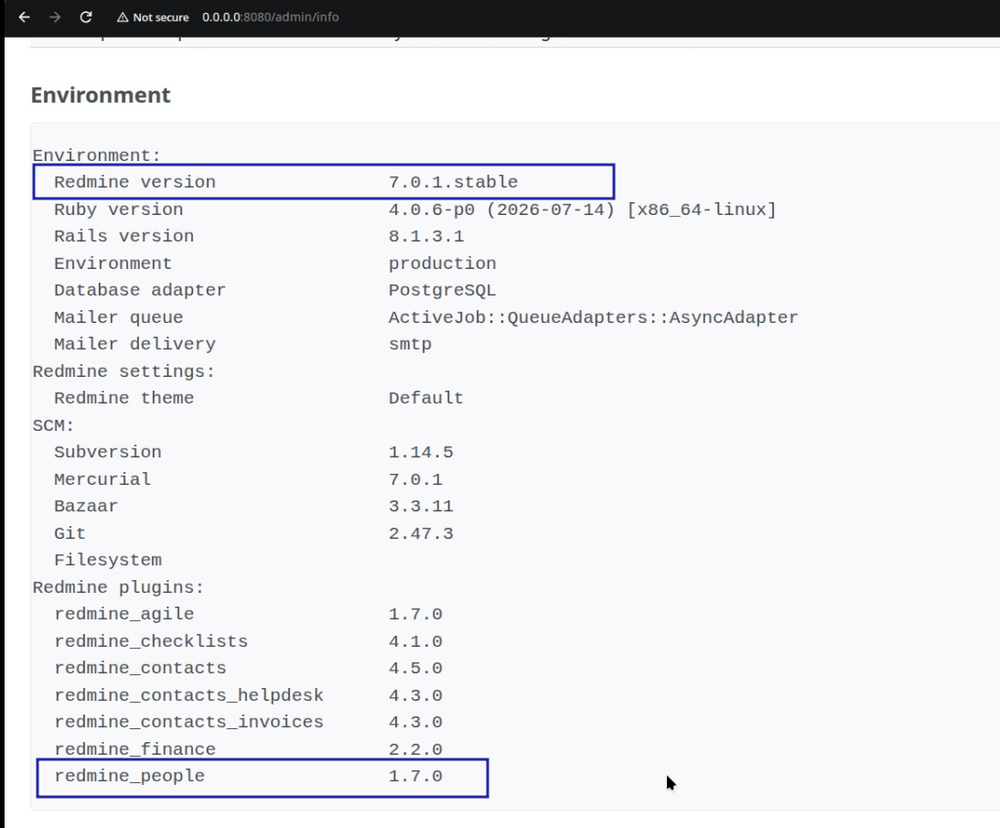Select the 'Mailer queue' label

pyautogui.click(x=119, y=318)
